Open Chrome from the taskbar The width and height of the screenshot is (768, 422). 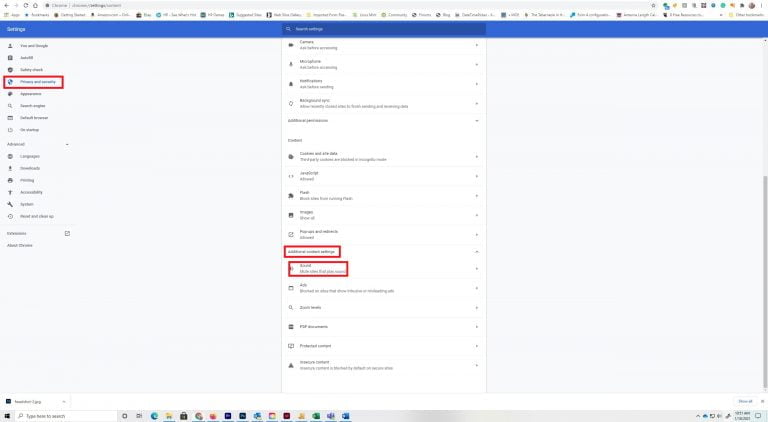tap(198, 416)
